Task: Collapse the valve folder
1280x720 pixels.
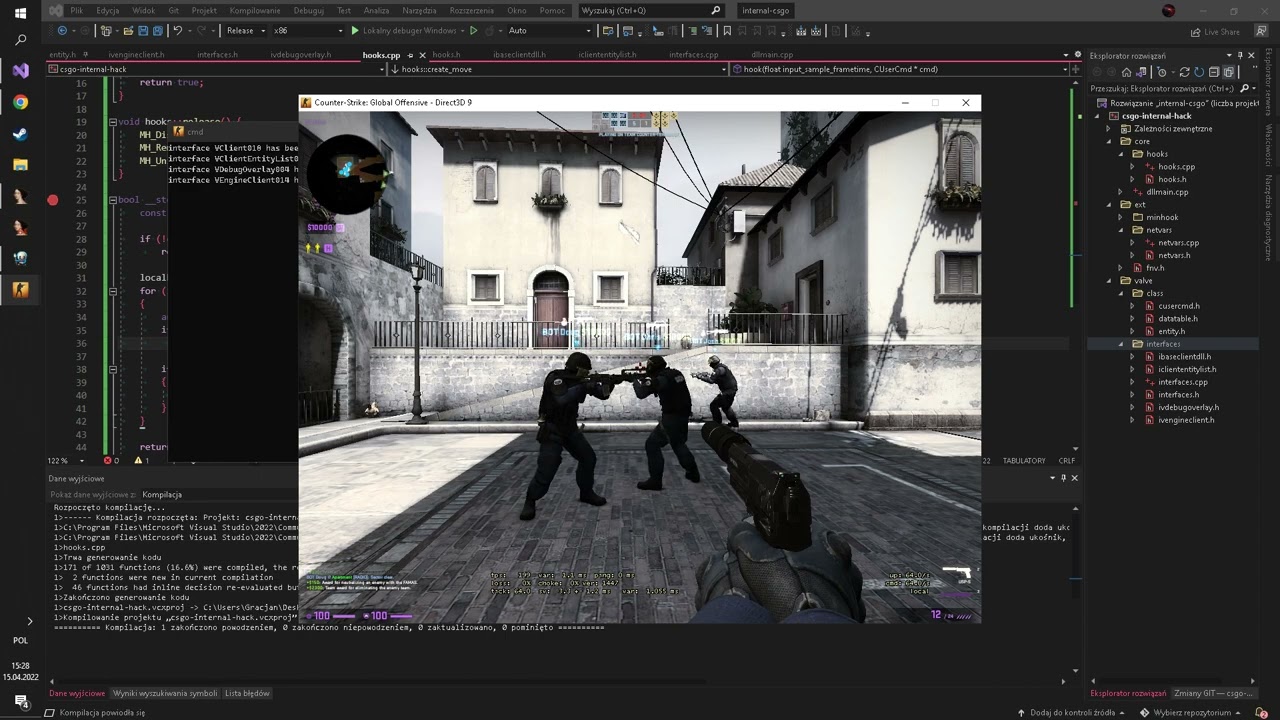Action: [x=1110, y=281]
